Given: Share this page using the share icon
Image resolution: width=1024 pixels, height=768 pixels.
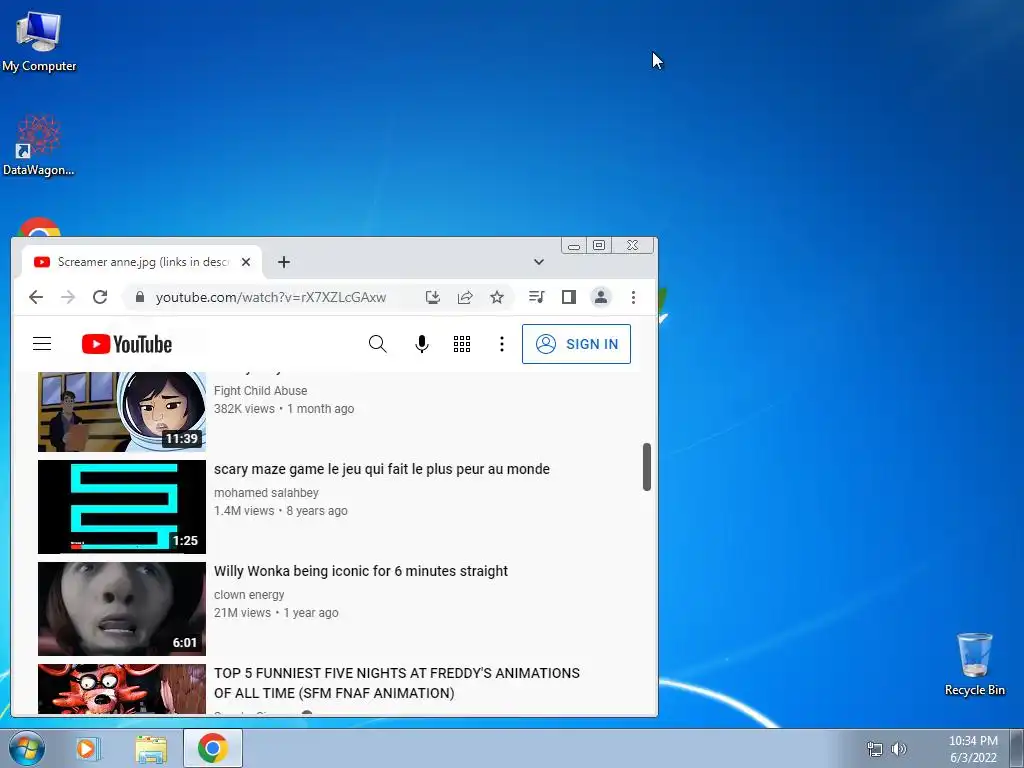Looking at the screenshot, I should tap(465, 297).
